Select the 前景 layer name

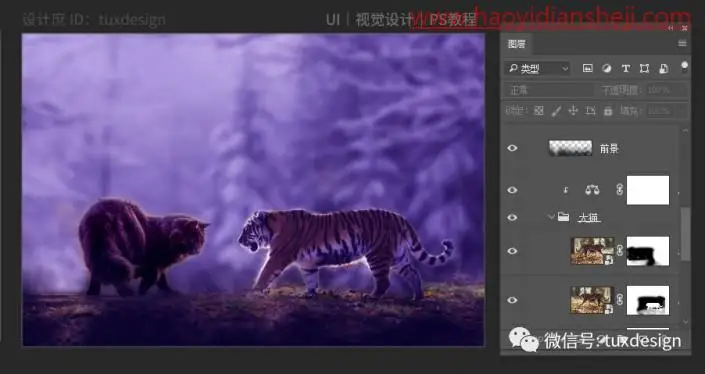tap(610, 148)
